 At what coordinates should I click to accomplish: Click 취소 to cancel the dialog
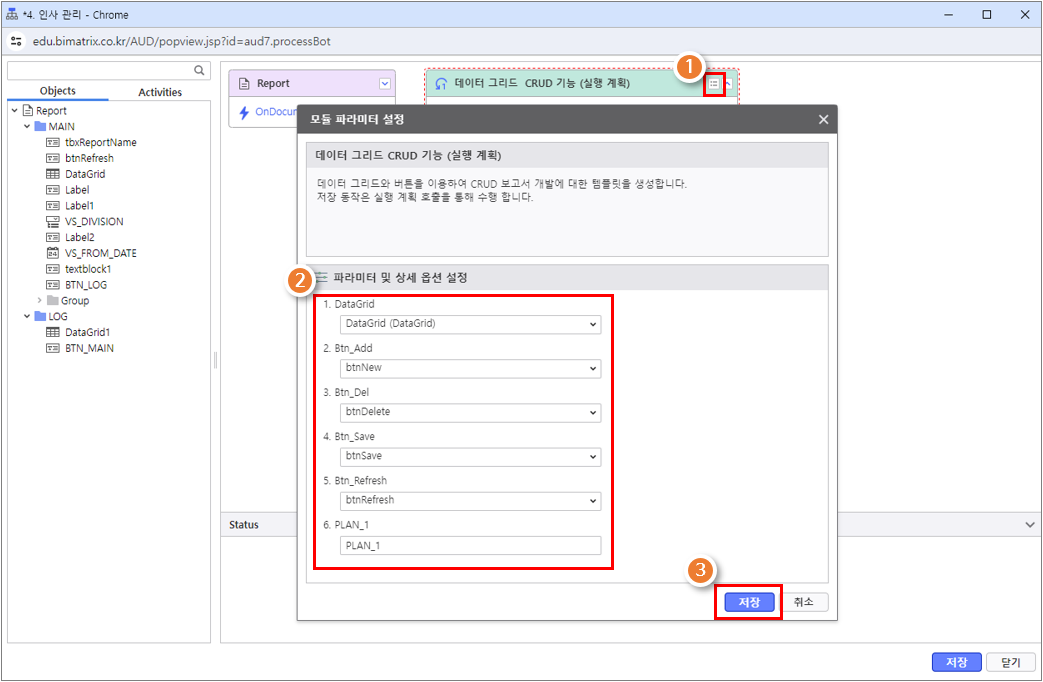point(804,602)
